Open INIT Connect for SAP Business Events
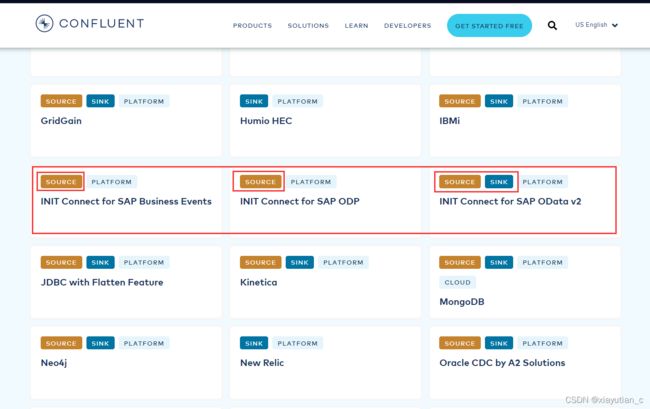Image resolution: width=650 pixels, height=409 pixels. coord(126,201)
